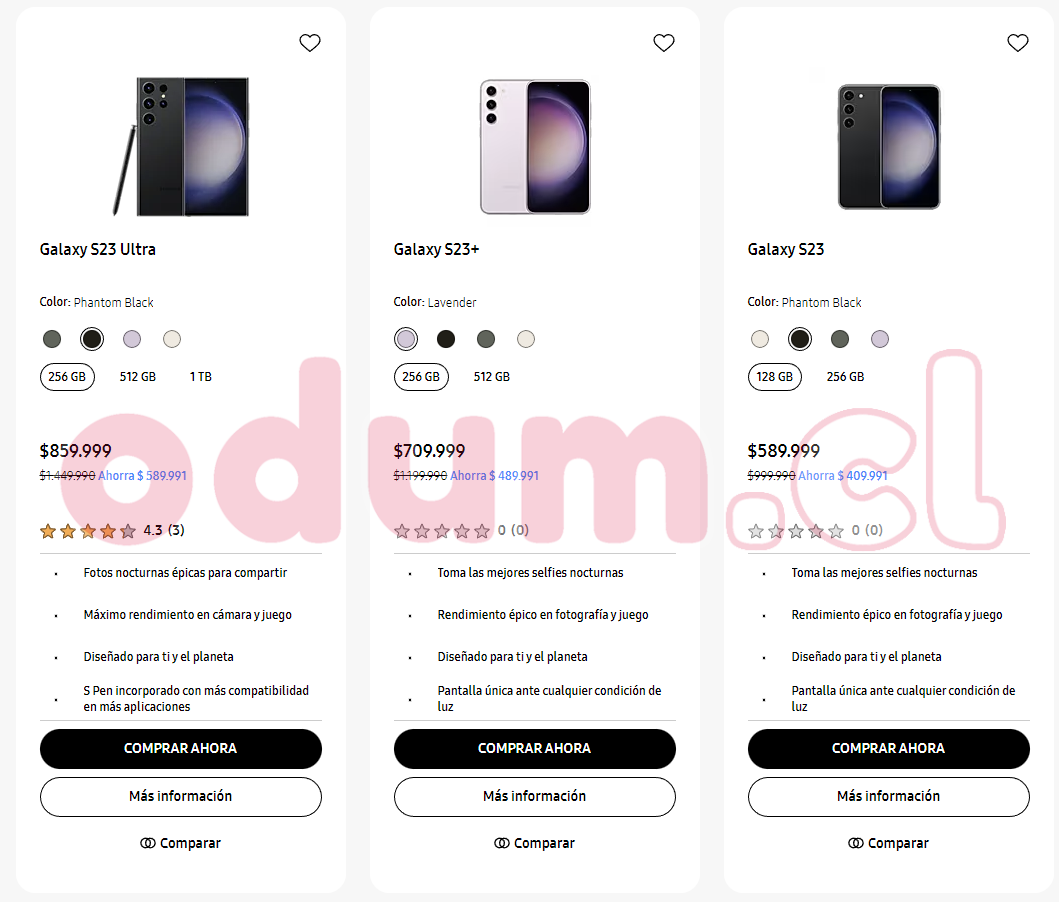The width and height of the screenshot is (1059, 902).
Task: Choose 512 GB storage for Galaxy S23+
Action: click(492, 377)
